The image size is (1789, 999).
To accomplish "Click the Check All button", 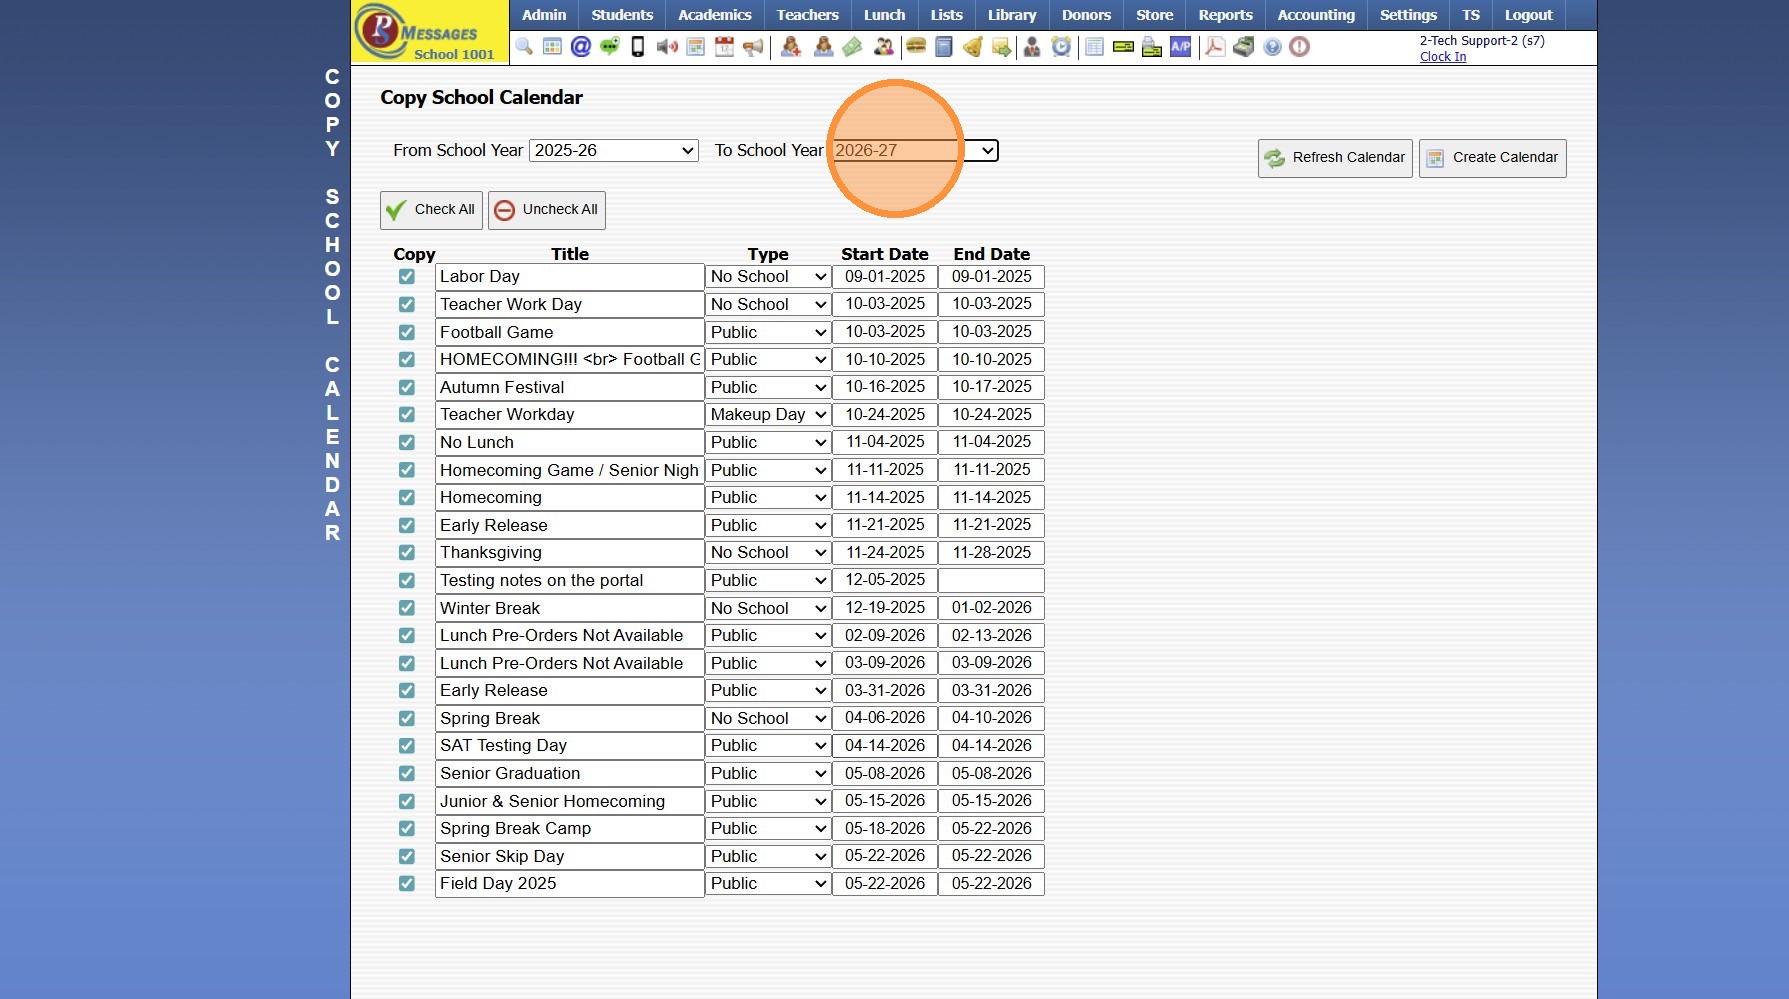I will pos(431,210).
